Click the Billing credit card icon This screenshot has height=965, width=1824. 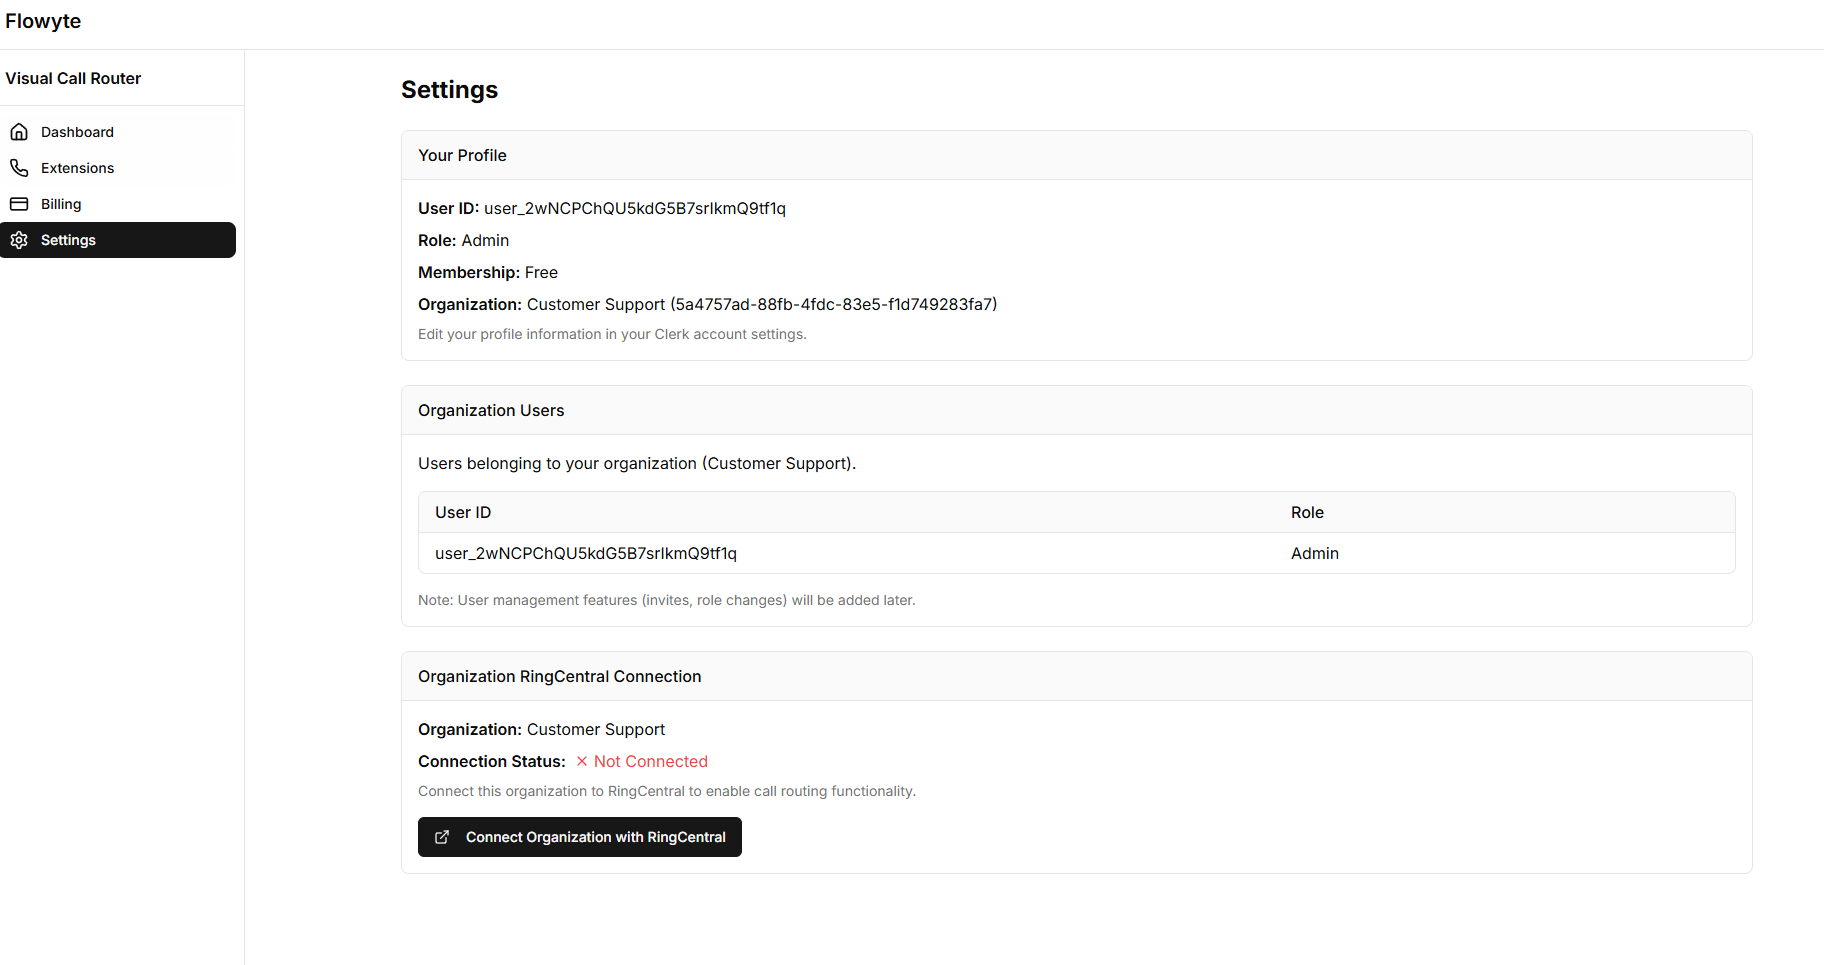coord(19,204)
